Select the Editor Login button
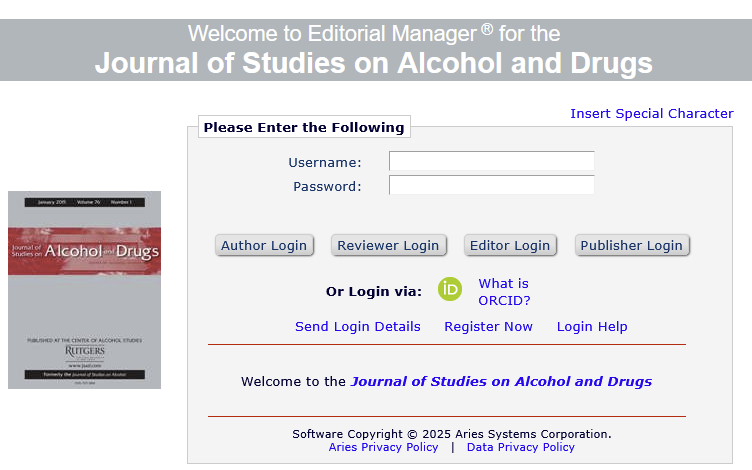Screen dimensions: 752x470 510,246
